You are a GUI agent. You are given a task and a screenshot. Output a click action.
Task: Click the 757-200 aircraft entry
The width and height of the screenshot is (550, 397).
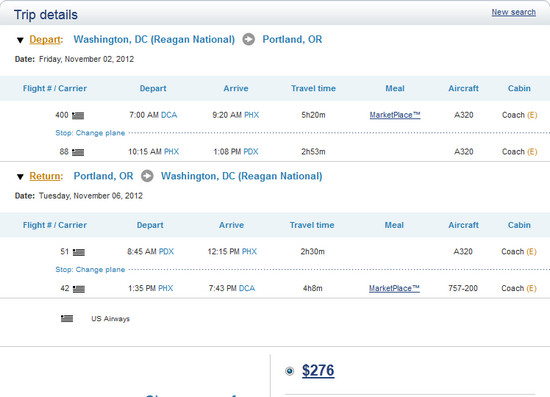point(463,288)
